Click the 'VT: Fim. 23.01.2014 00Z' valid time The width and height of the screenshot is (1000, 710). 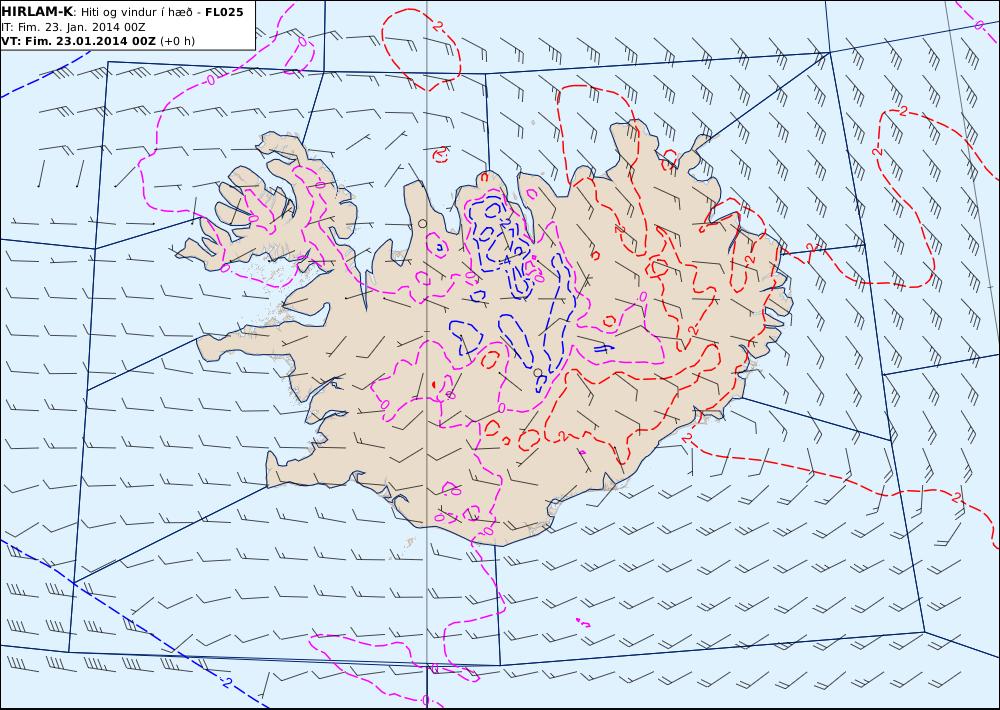(78, 41)
